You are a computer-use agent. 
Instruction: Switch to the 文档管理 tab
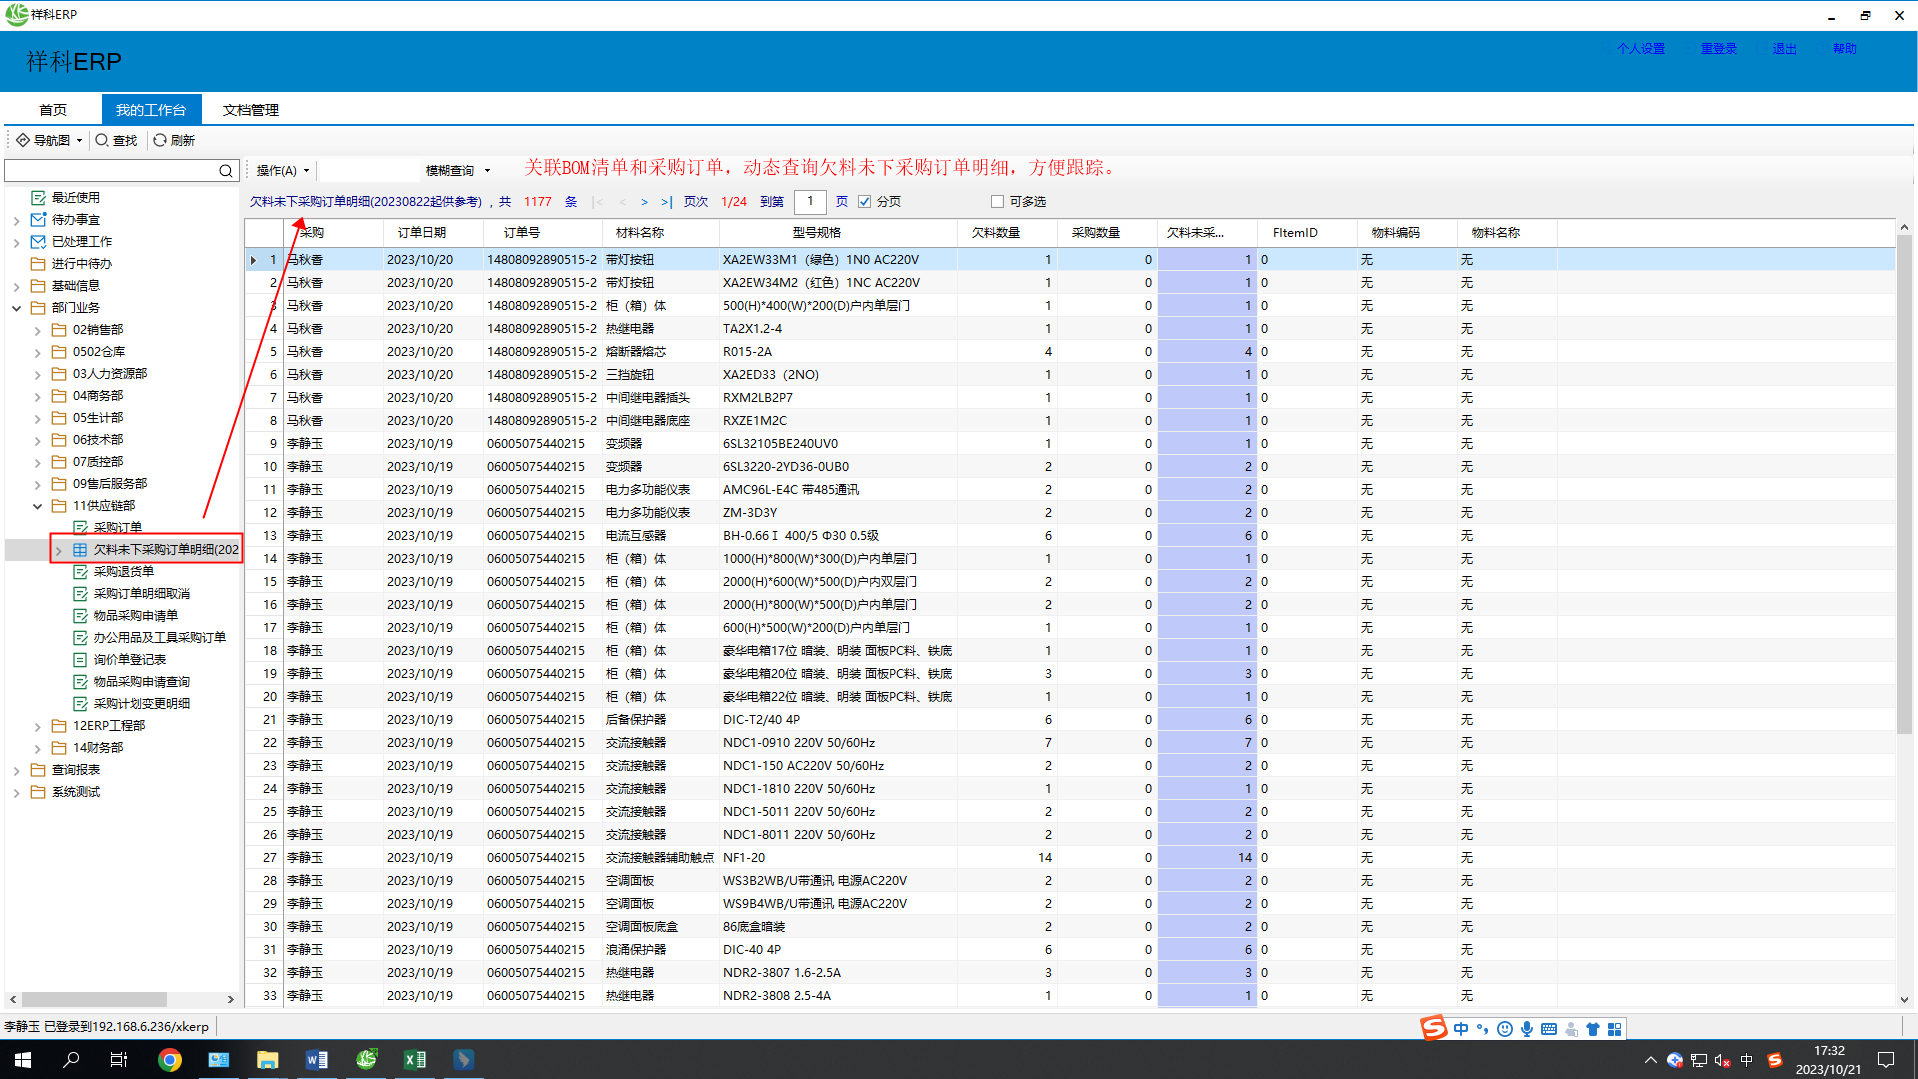pyautogui.click(x=250, y=110)
